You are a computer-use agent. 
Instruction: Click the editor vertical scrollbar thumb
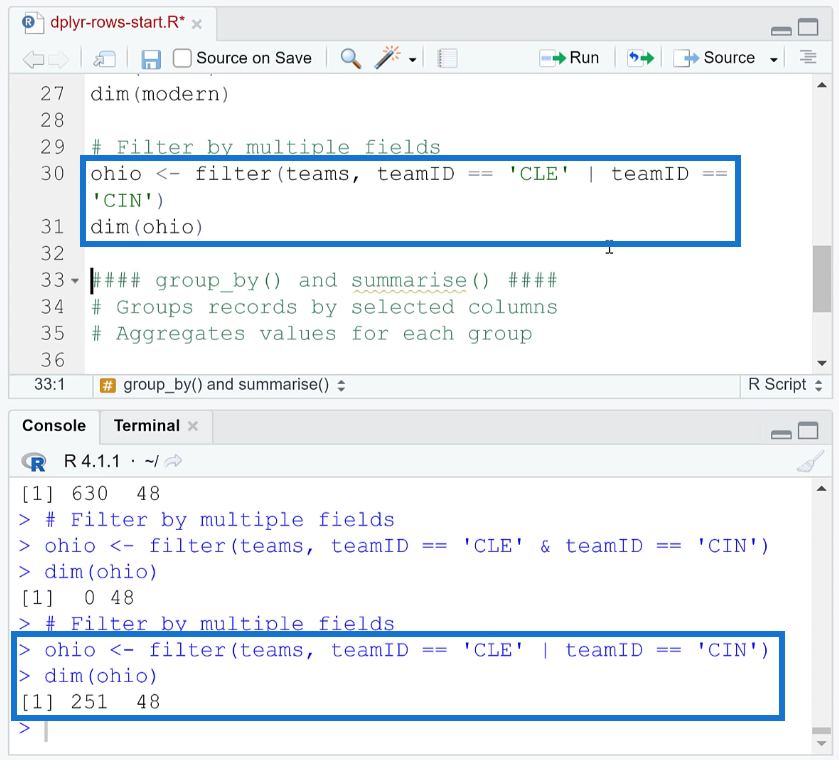coord(821,278)
